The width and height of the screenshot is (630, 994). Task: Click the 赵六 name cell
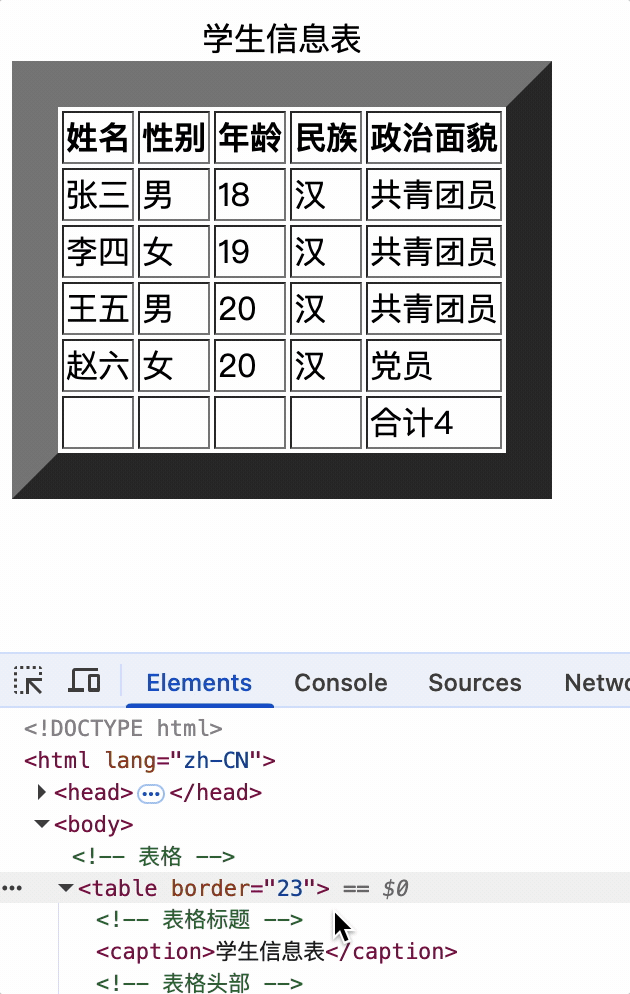point(98,366)
